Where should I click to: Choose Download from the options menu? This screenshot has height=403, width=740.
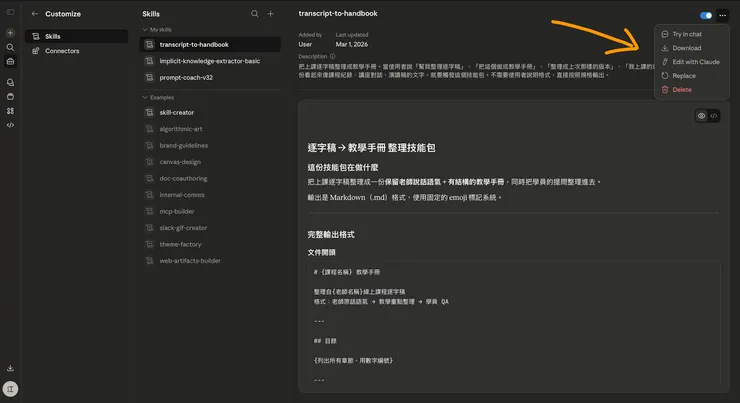(x=692, y=48)
